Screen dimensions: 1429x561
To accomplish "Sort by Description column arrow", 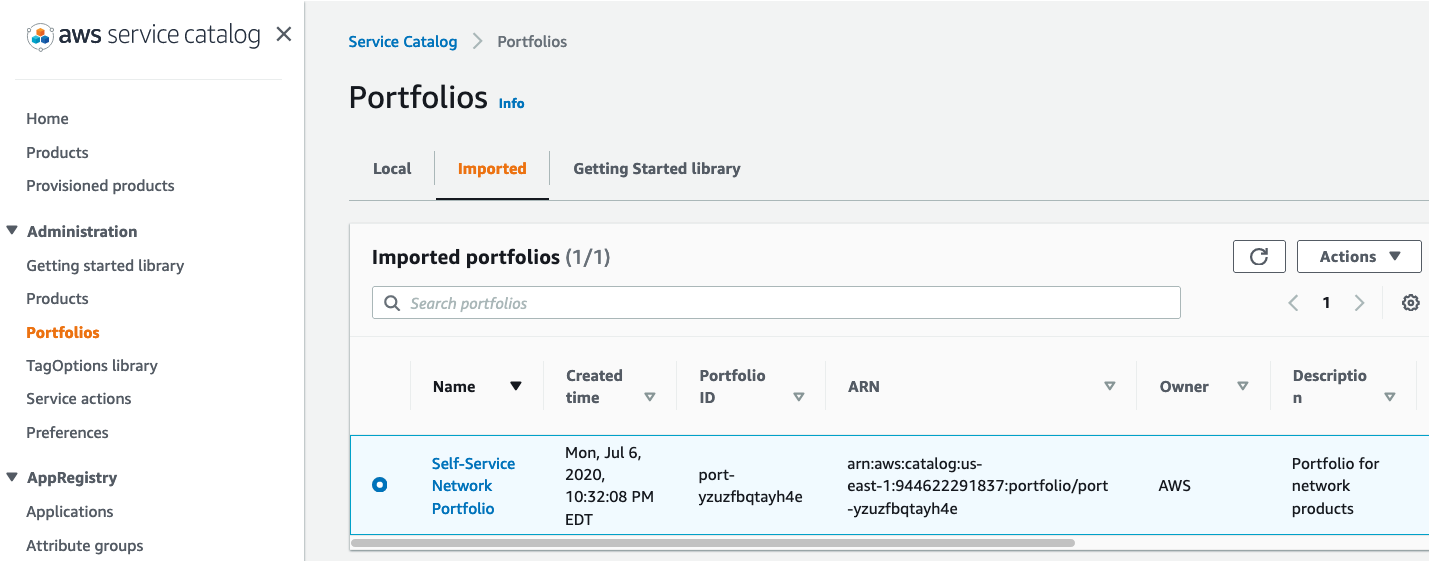I will point(1389,397).
